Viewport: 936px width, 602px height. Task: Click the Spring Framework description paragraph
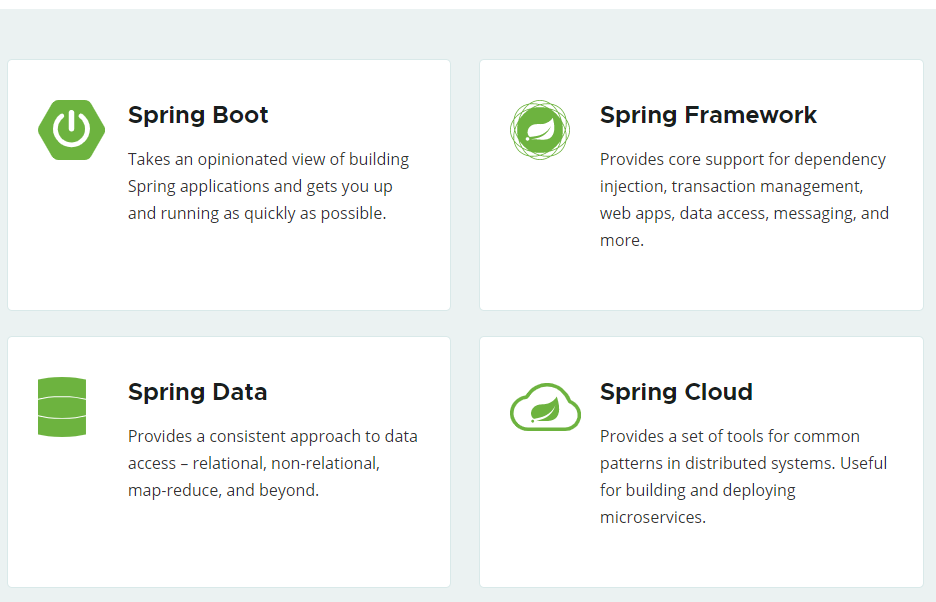point(743,199)
